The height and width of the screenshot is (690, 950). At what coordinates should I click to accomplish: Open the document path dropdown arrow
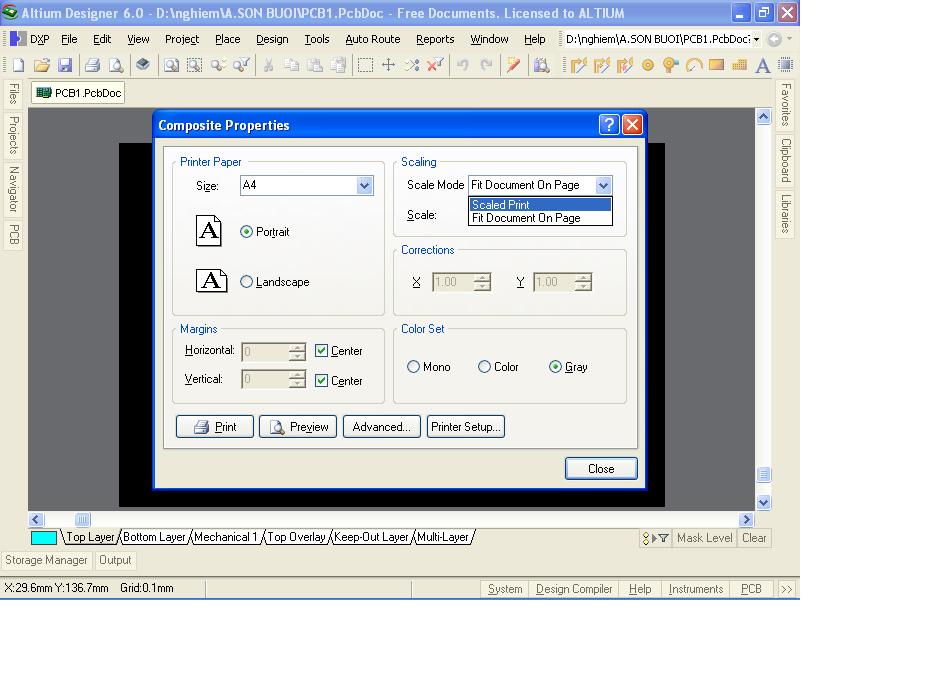point(756,39)
